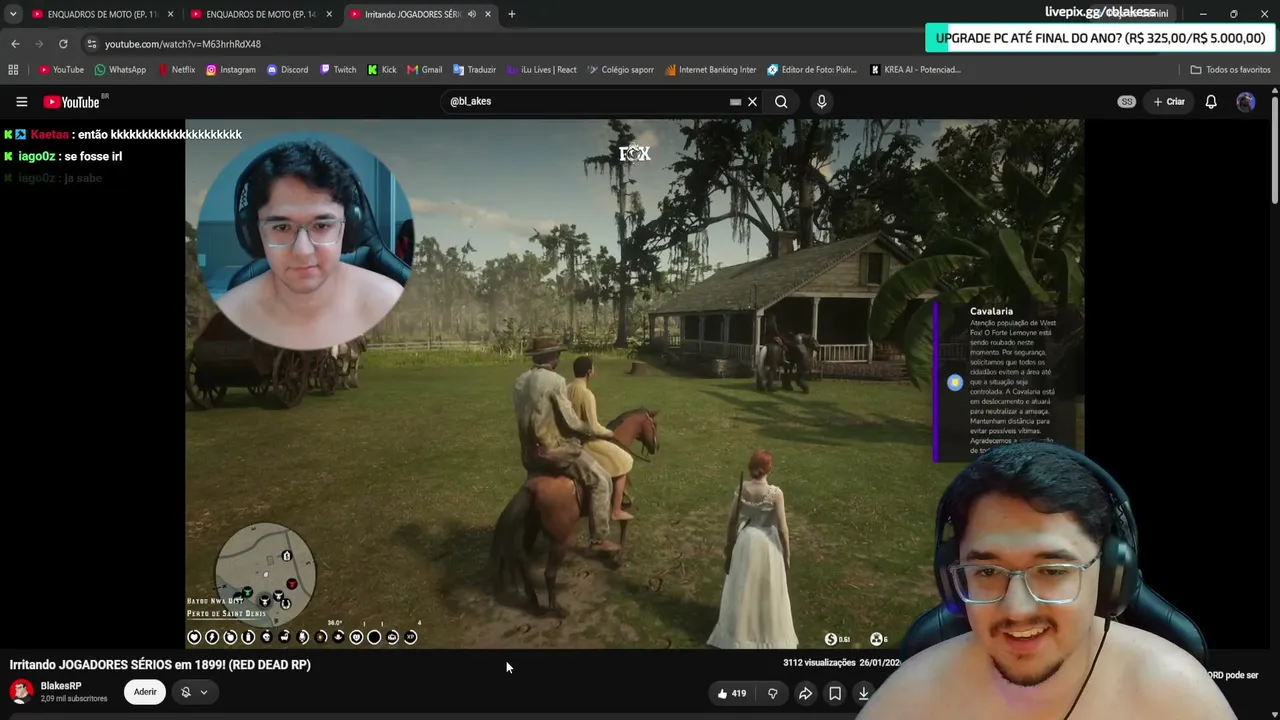Open the Kick bookmark
Viewport: 1280px width, 720px height.
point(382,70)
